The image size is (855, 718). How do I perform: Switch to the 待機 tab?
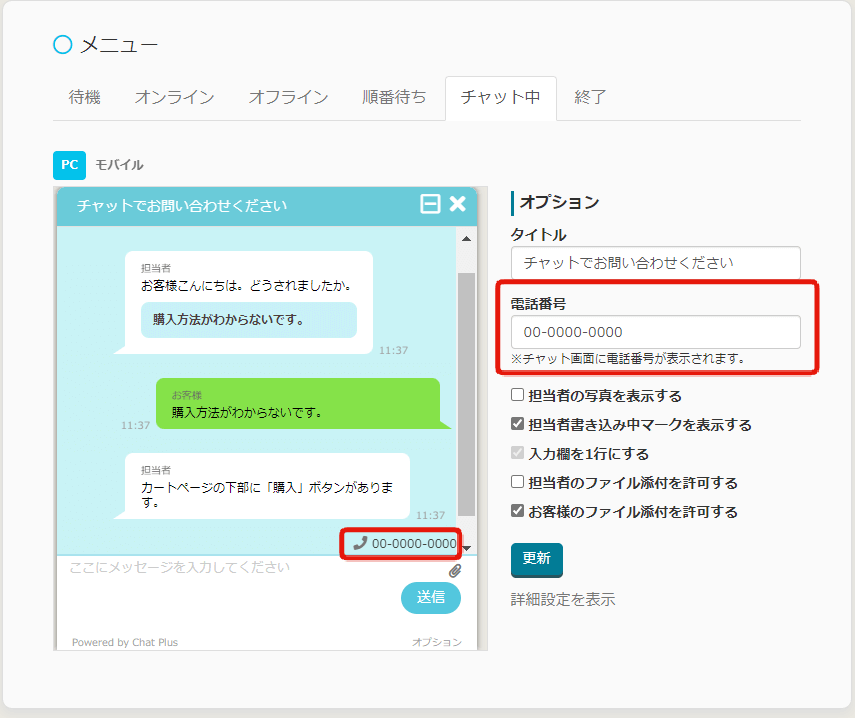click(85, 98)
